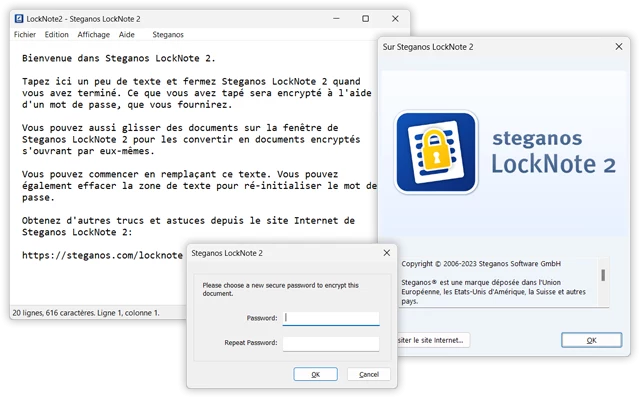Click Cancel in the password dialog
The width and height of the screenshot is (640, 398).
tap(369, 374)
